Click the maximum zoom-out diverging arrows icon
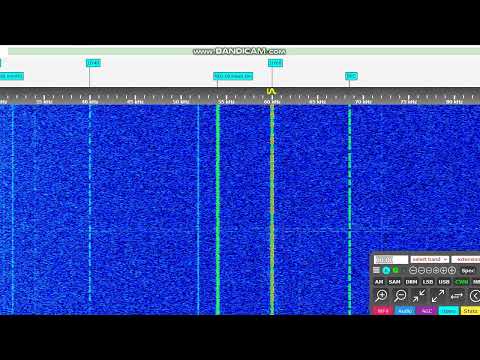 [438, 296]
